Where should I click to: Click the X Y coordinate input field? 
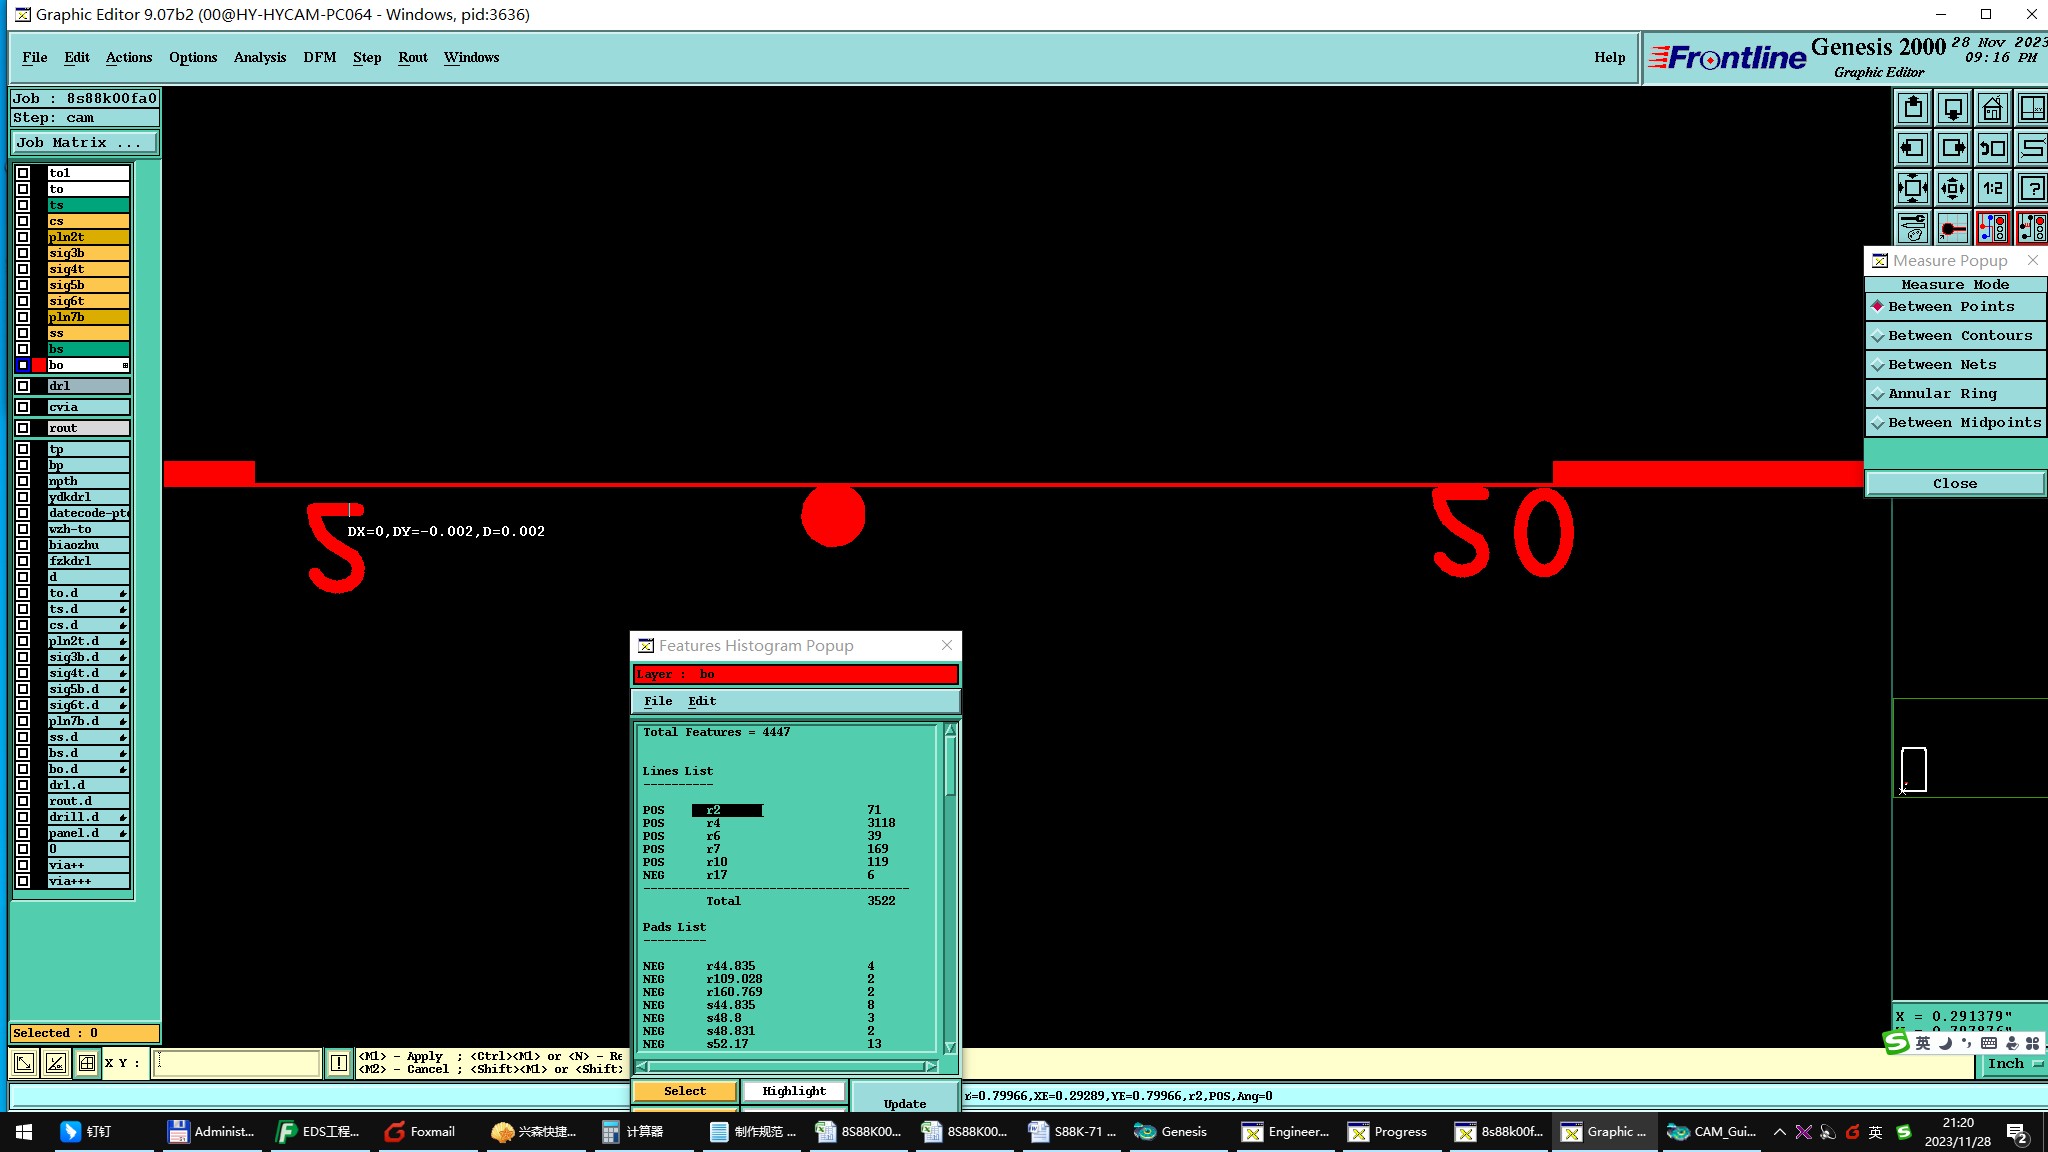coord(237,1063)
